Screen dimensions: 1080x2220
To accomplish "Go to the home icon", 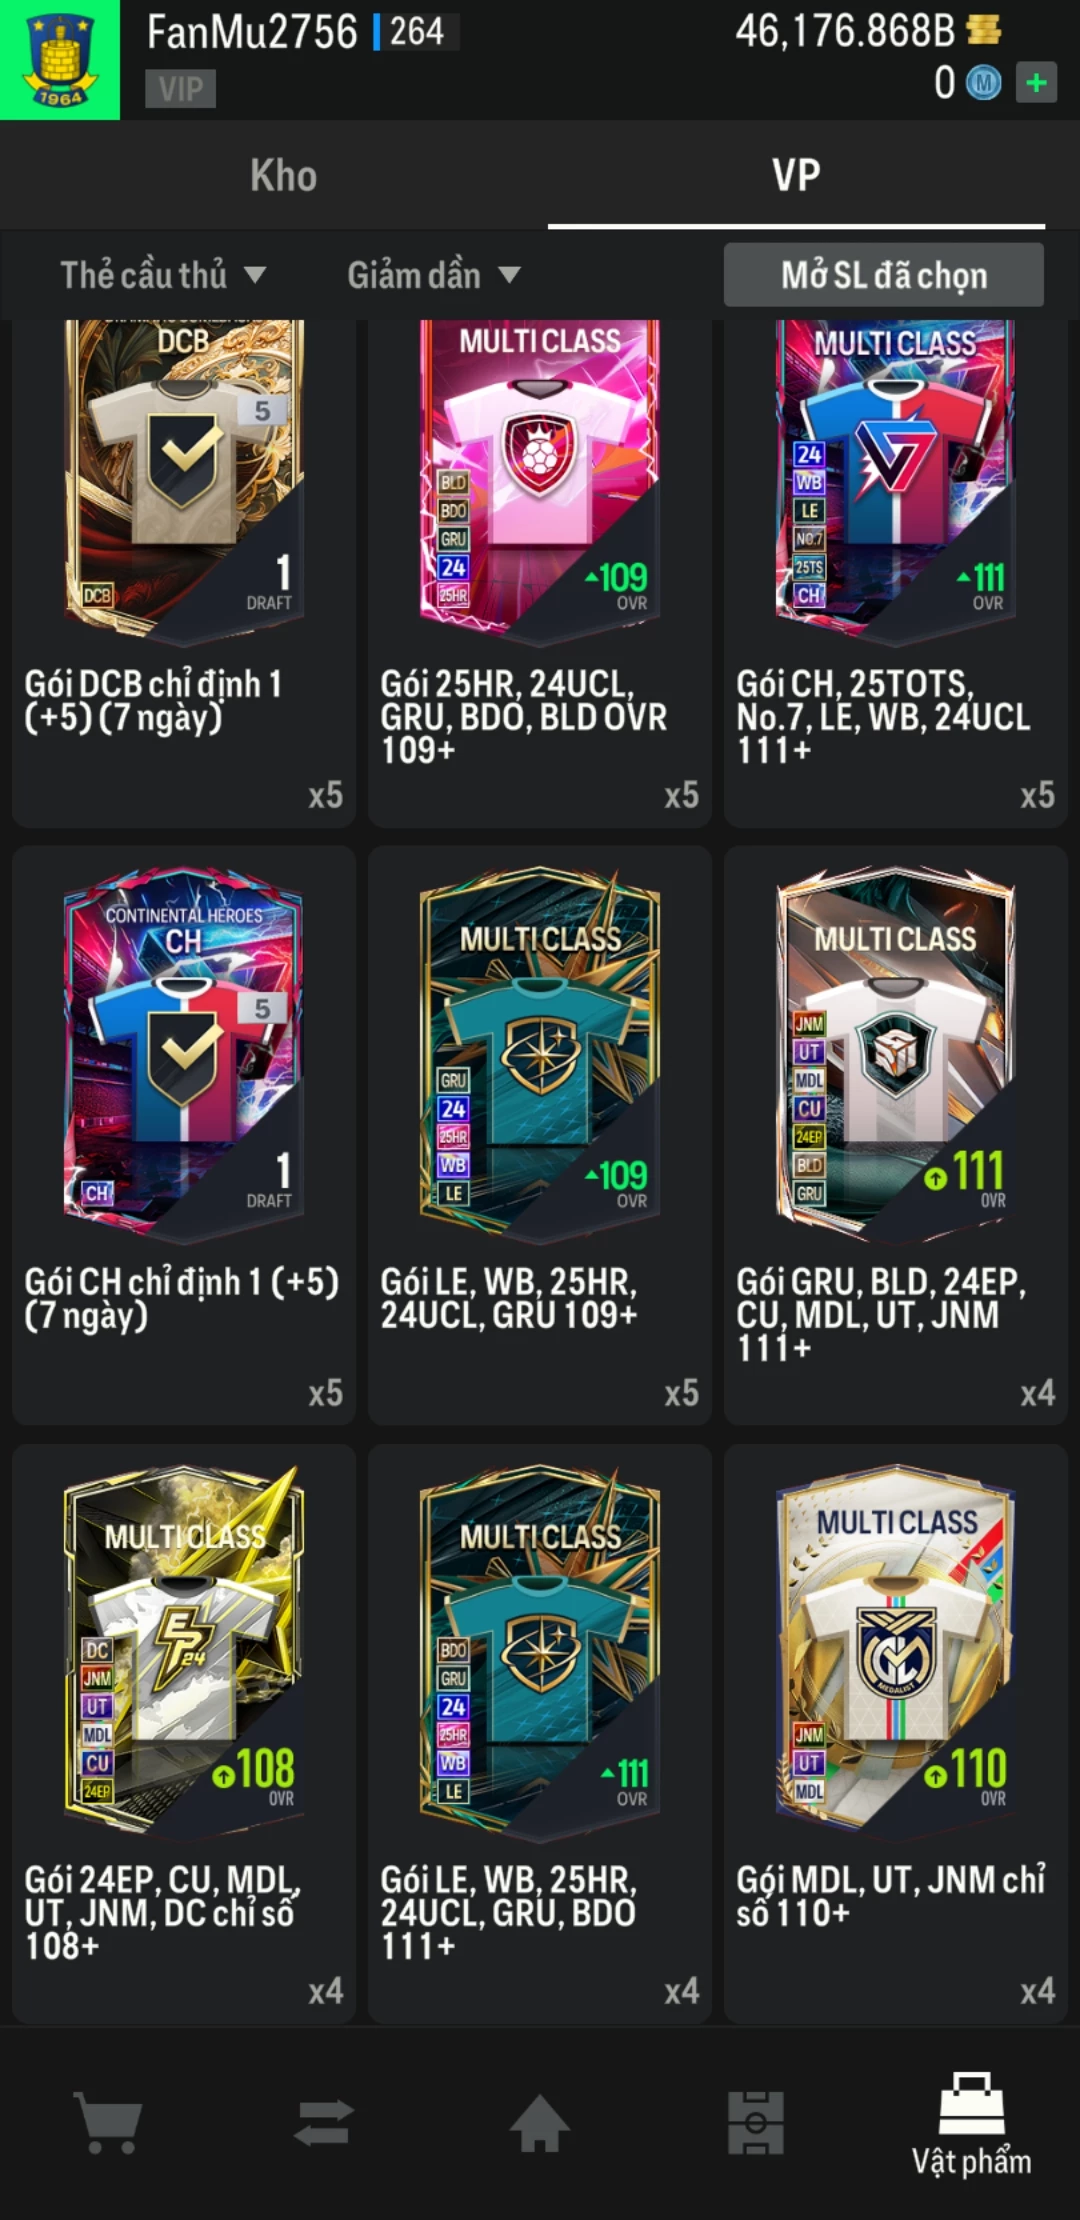I will tap(540, 2122).
